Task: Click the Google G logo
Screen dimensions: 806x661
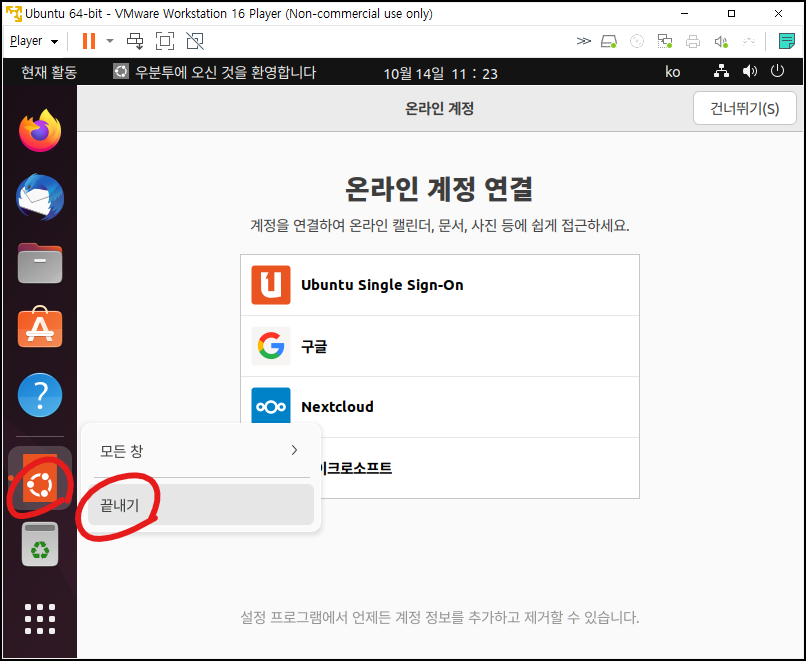Action: [271, 346]
